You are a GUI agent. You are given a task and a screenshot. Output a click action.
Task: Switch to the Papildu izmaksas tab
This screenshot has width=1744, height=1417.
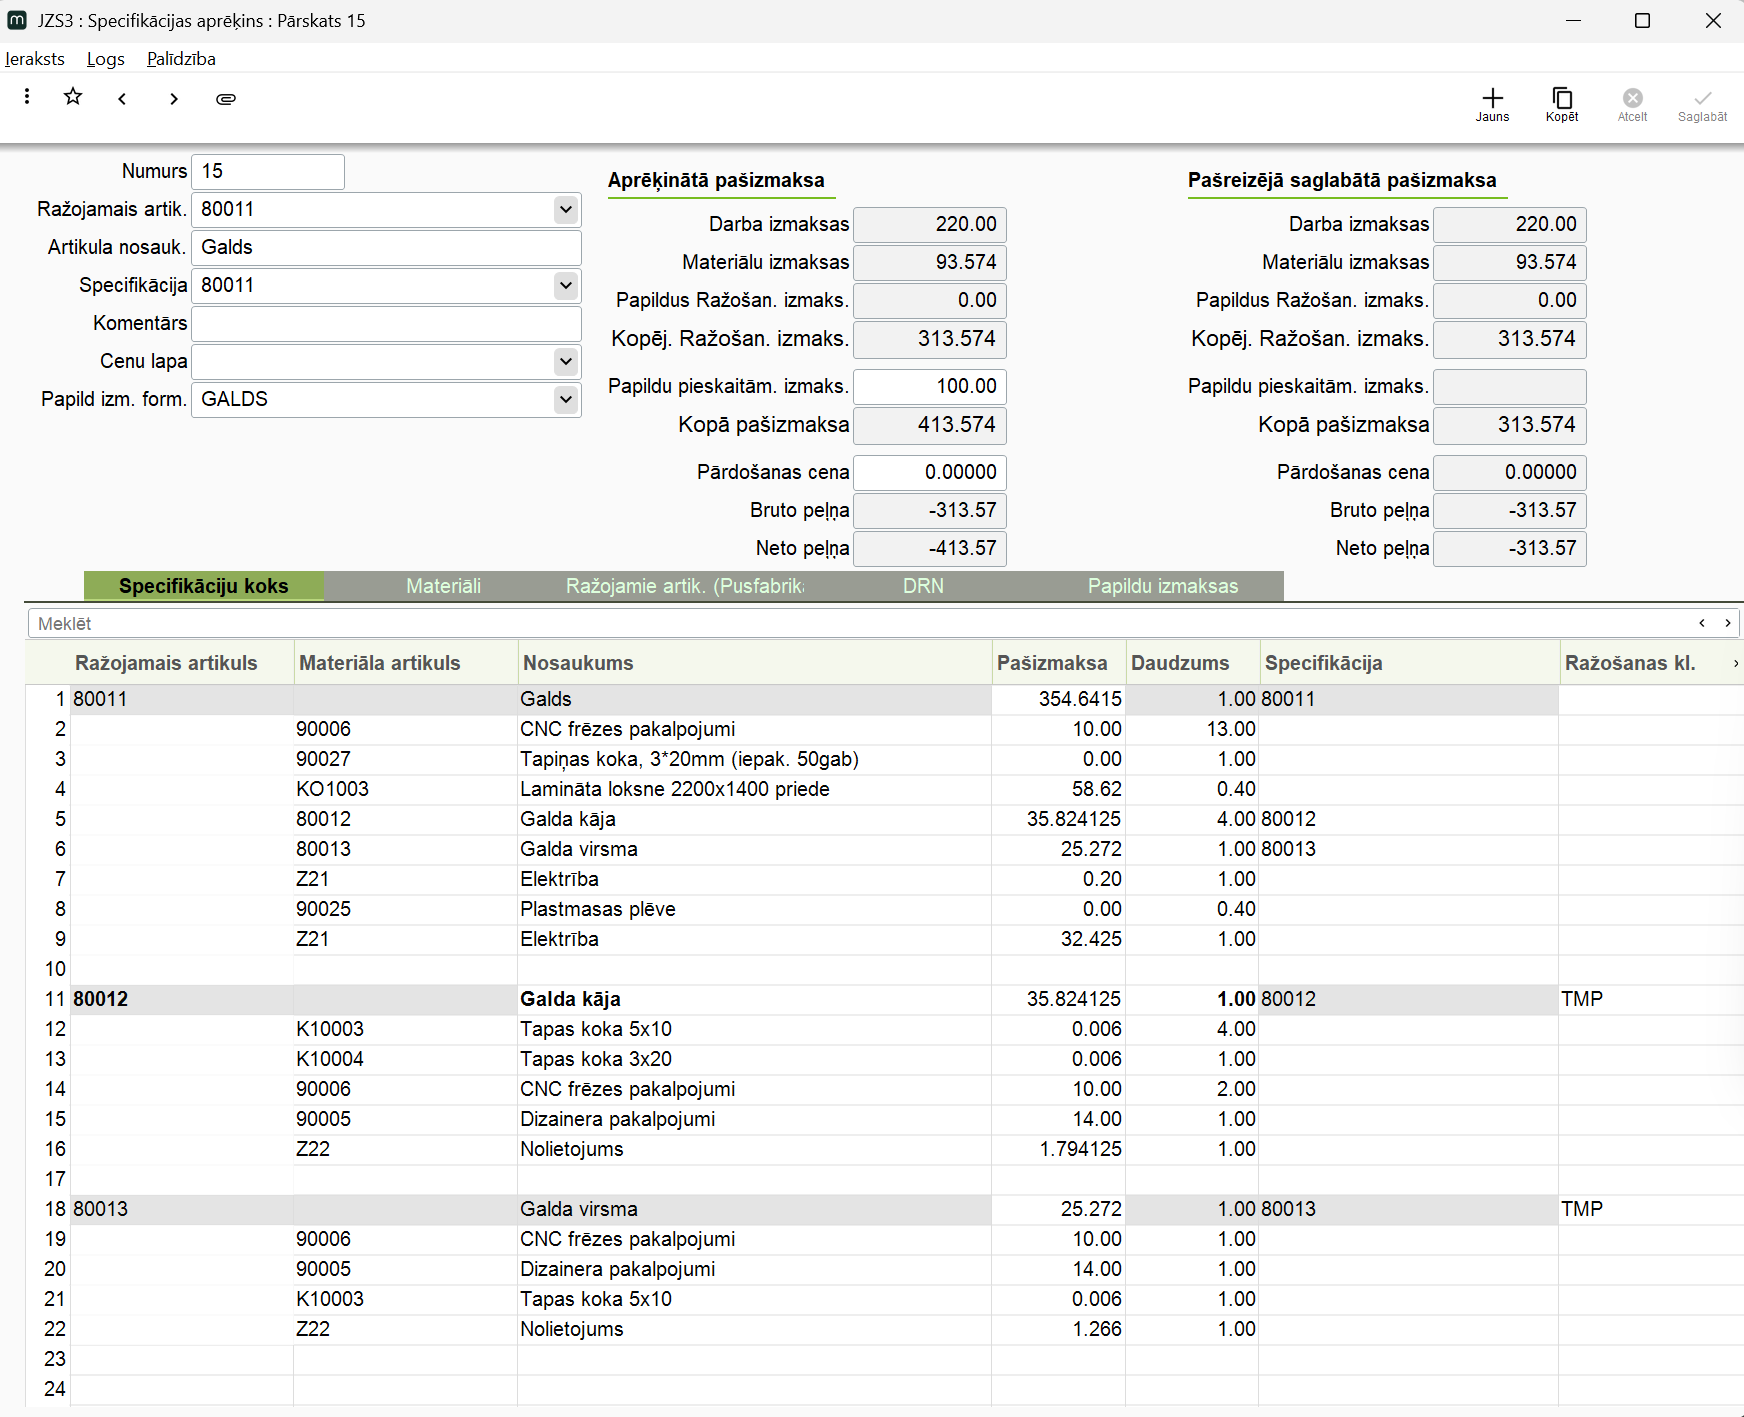click(1162, 586)
